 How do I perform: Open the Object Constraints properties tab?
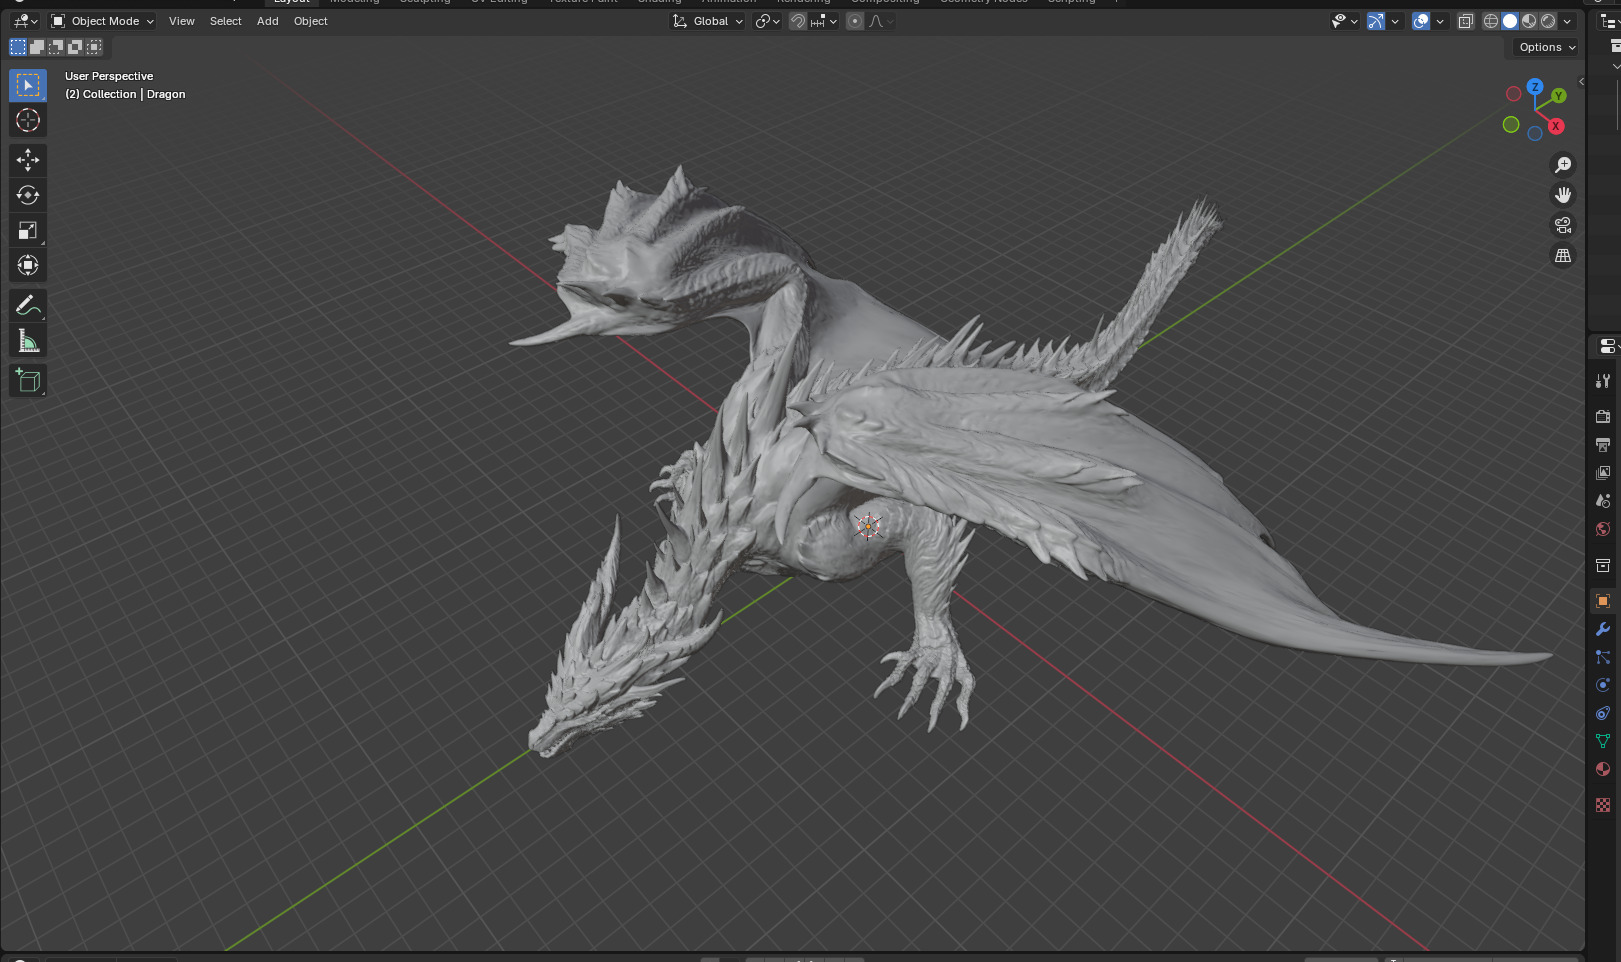point(1603,713)
